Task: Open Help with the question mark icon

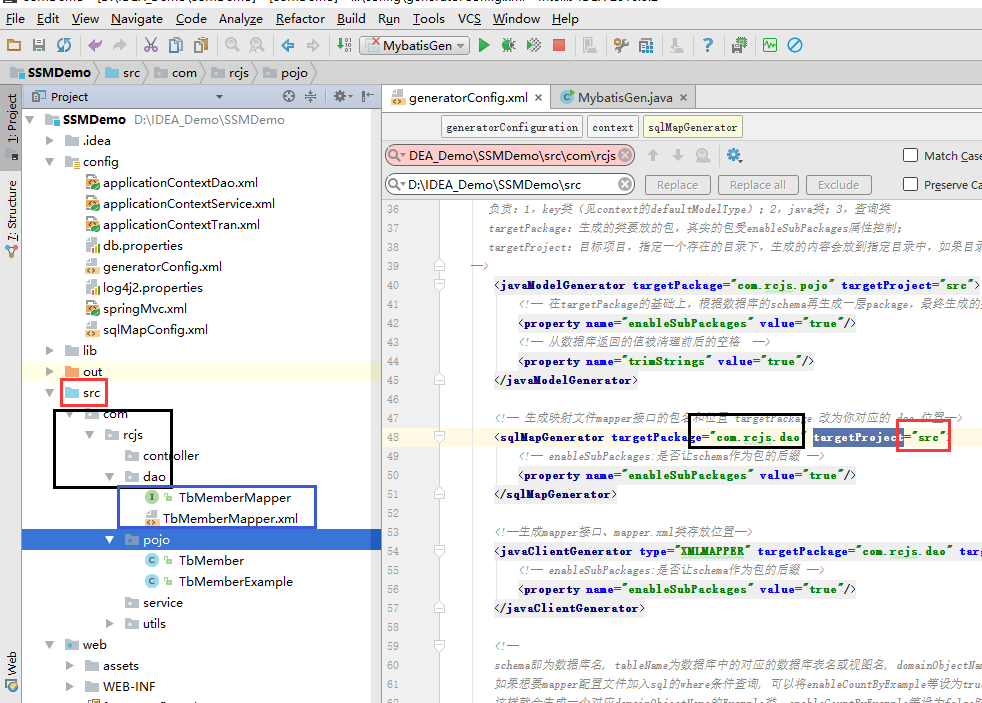Action: pos(708,45)
